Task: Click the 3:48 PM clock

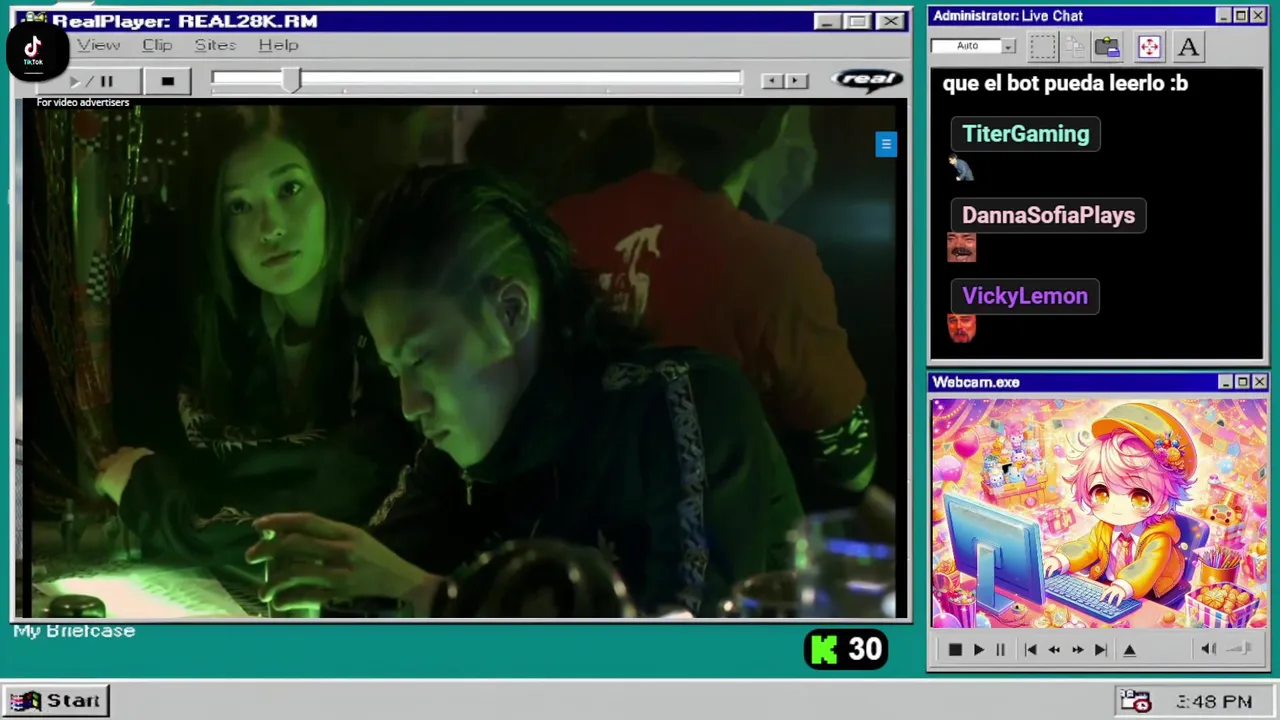Action: click(1214, 702)
